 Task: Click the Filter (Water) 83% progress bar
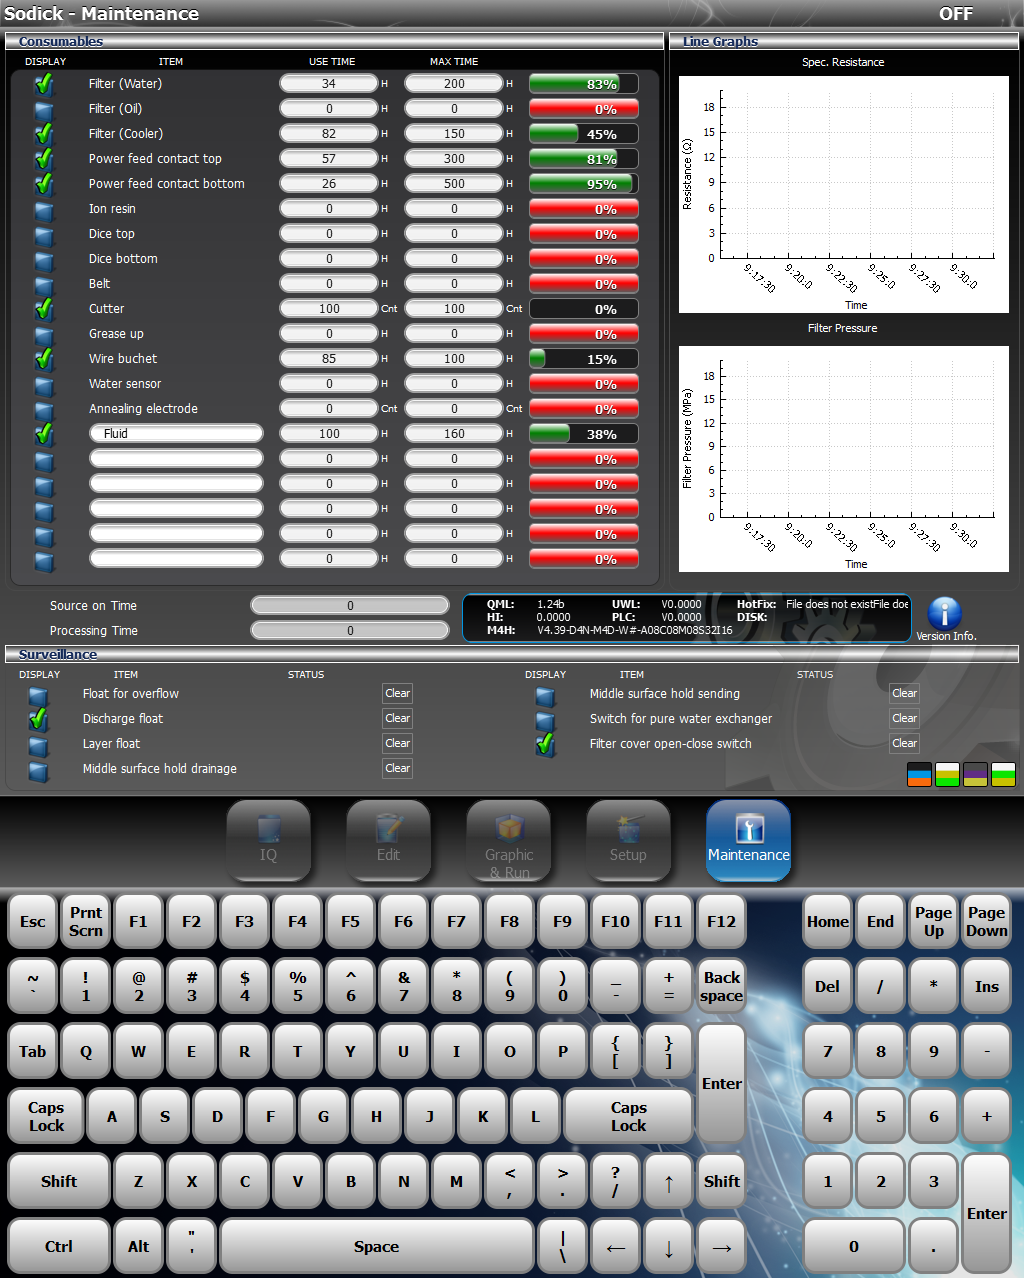click(584, 84)
